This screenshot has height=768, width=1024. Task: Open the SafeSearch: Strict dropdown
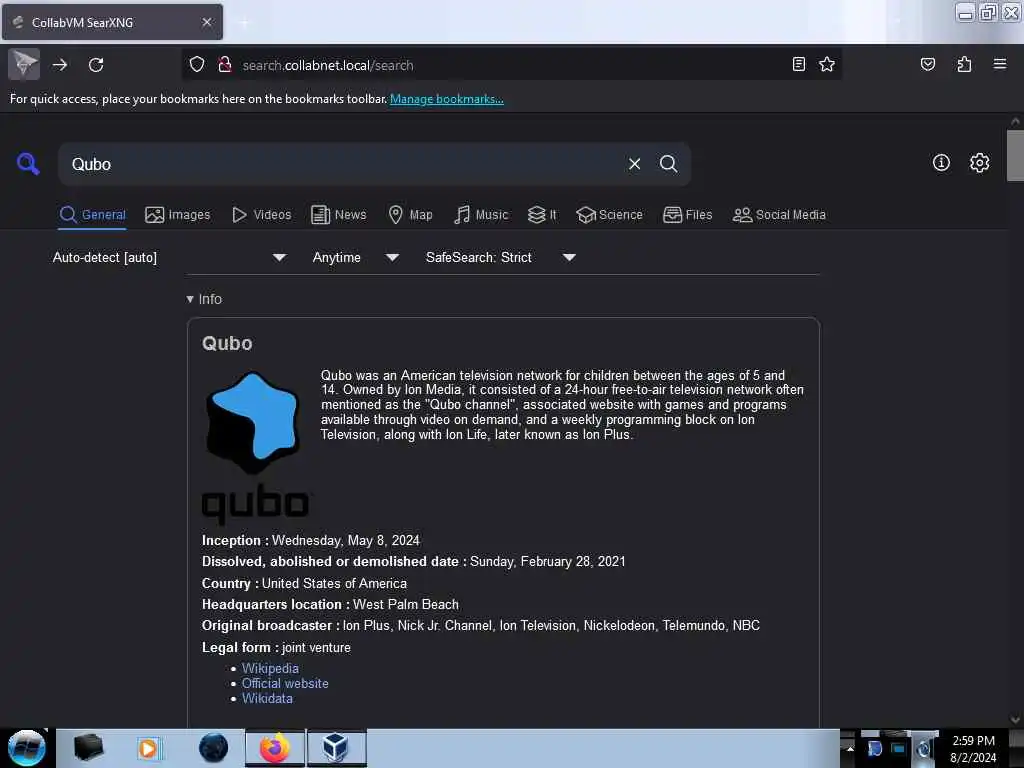(x=500, y=257)
